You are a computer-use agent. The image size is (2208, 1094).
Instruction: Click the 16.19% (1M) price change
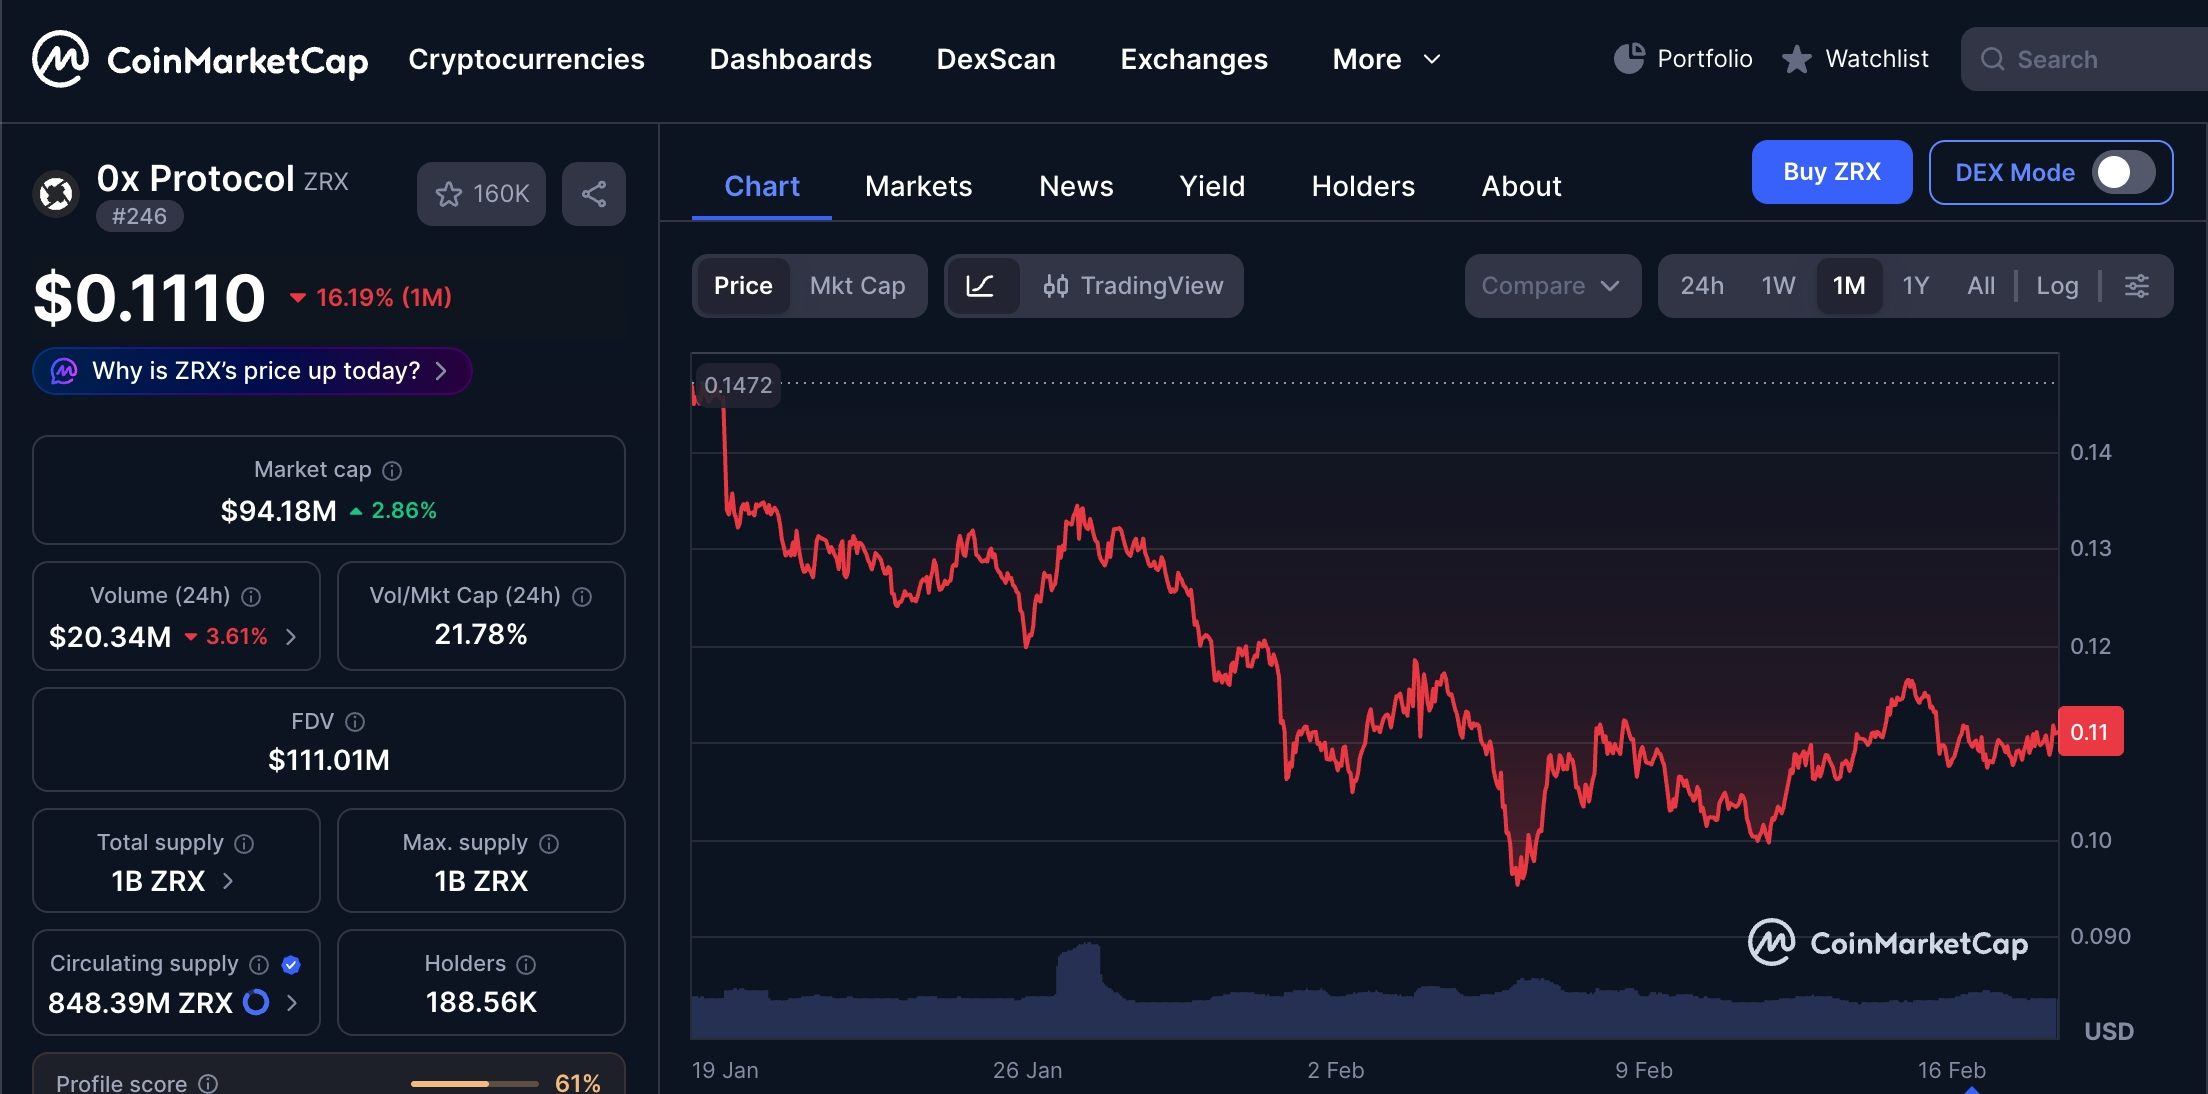[371, 297]
